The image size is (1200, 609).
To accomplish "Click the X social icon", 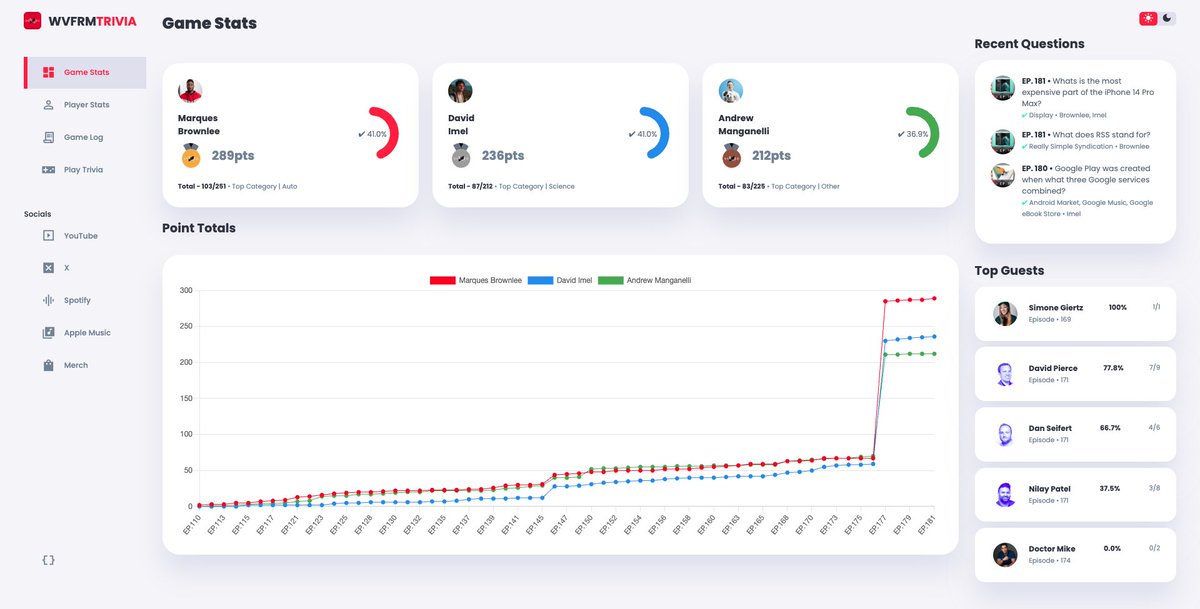I will (x=48, y=268).
